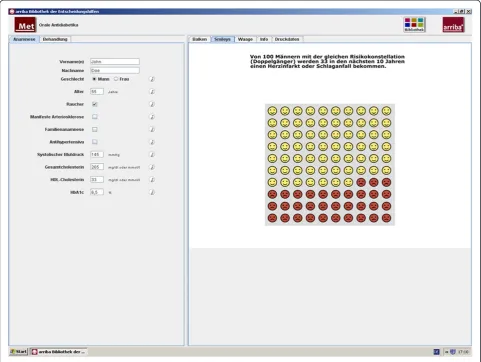Open info icon for Raucher row

click(152, 104)
